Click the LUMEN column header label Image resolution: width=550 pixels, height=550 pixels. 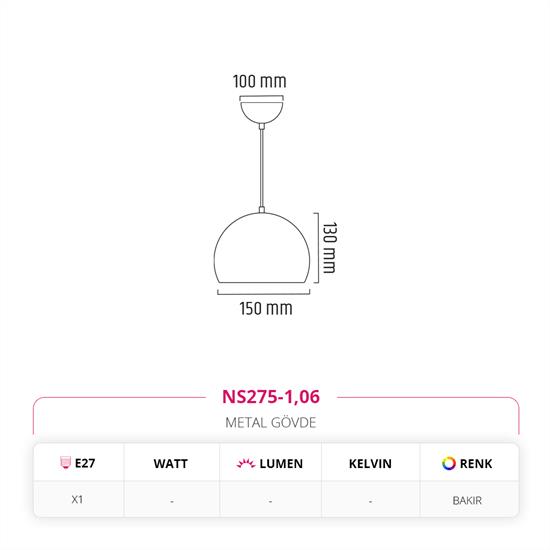click(281, 464)
